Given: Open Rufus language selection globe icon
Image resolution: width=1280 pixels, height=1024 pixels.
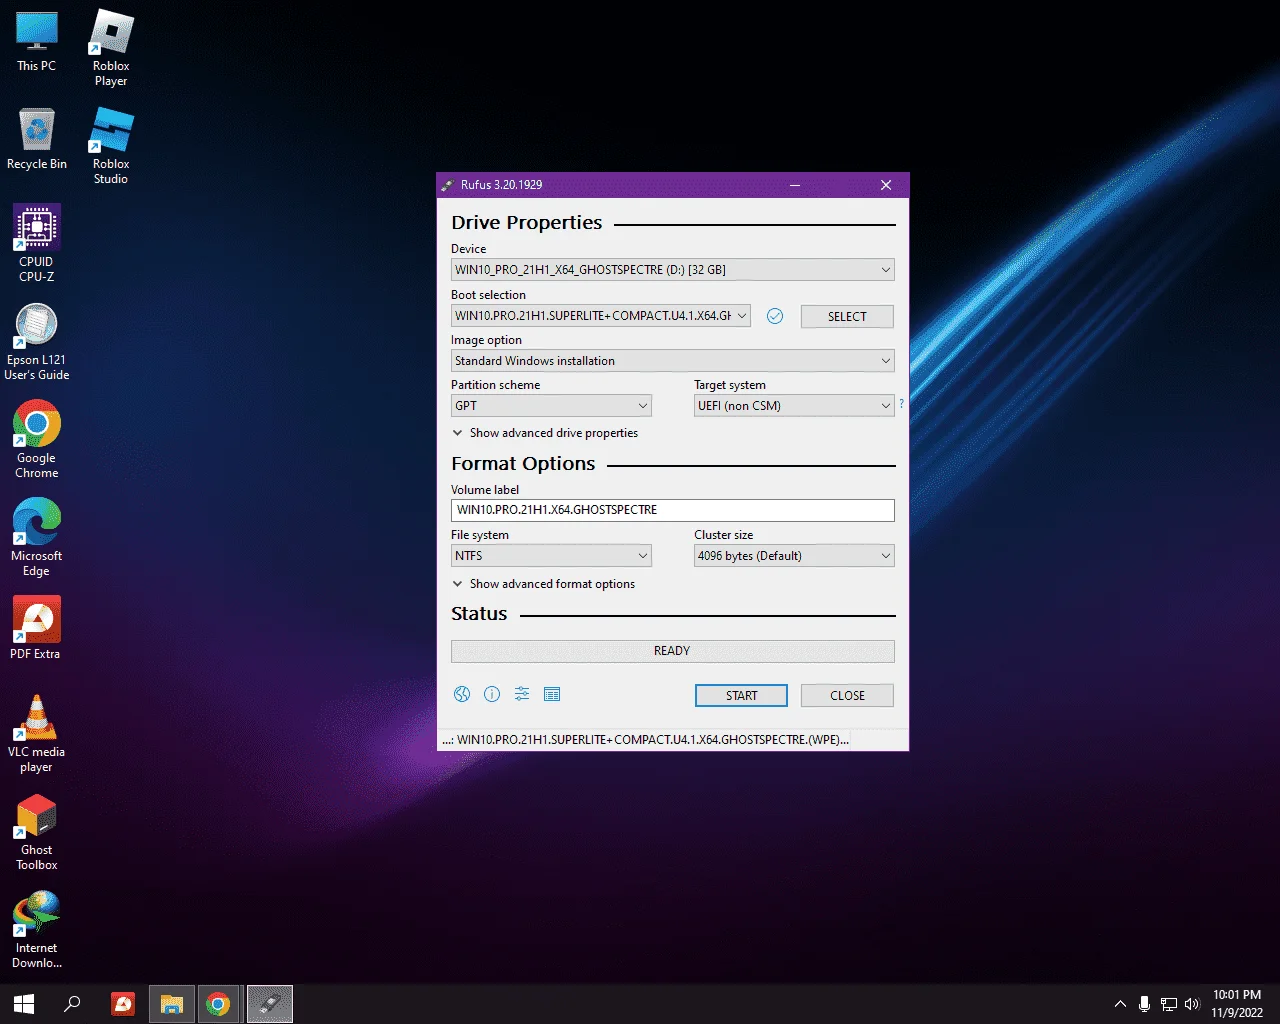Looking at the screenshot, I should 462,694.
